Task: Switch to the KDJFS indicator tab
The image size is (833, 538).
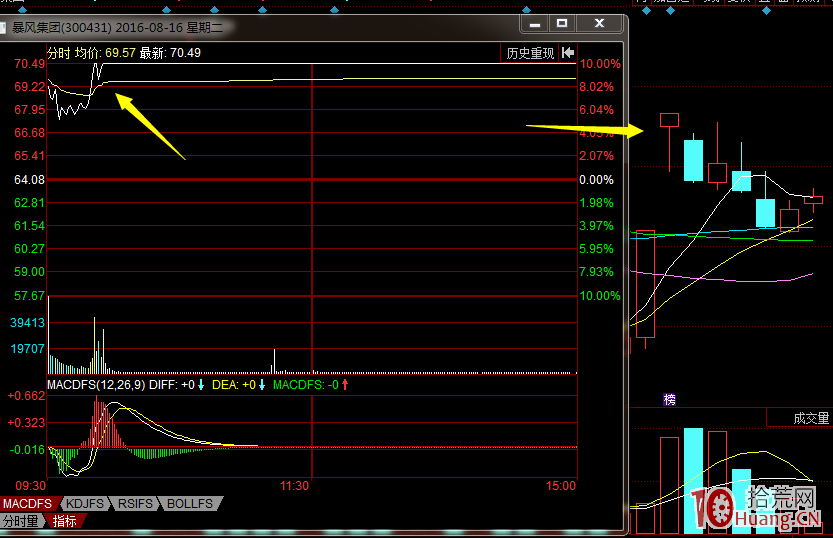Action: [x=85, y=503]
